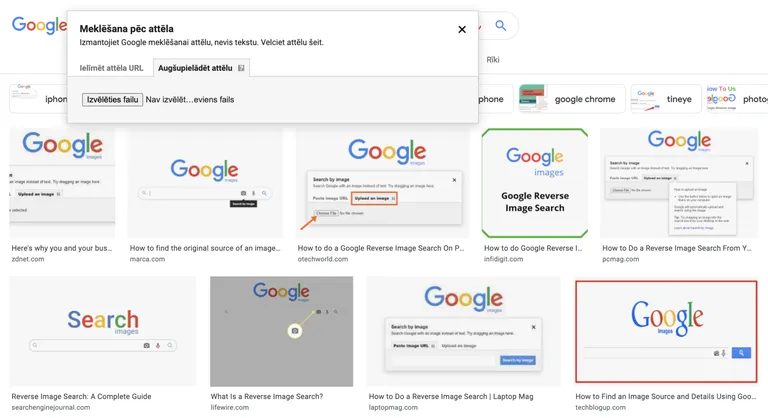Open the pcmag.com result thumbnail
The height and width of the screenshot is (418, 768).
[x=679, y=183]
